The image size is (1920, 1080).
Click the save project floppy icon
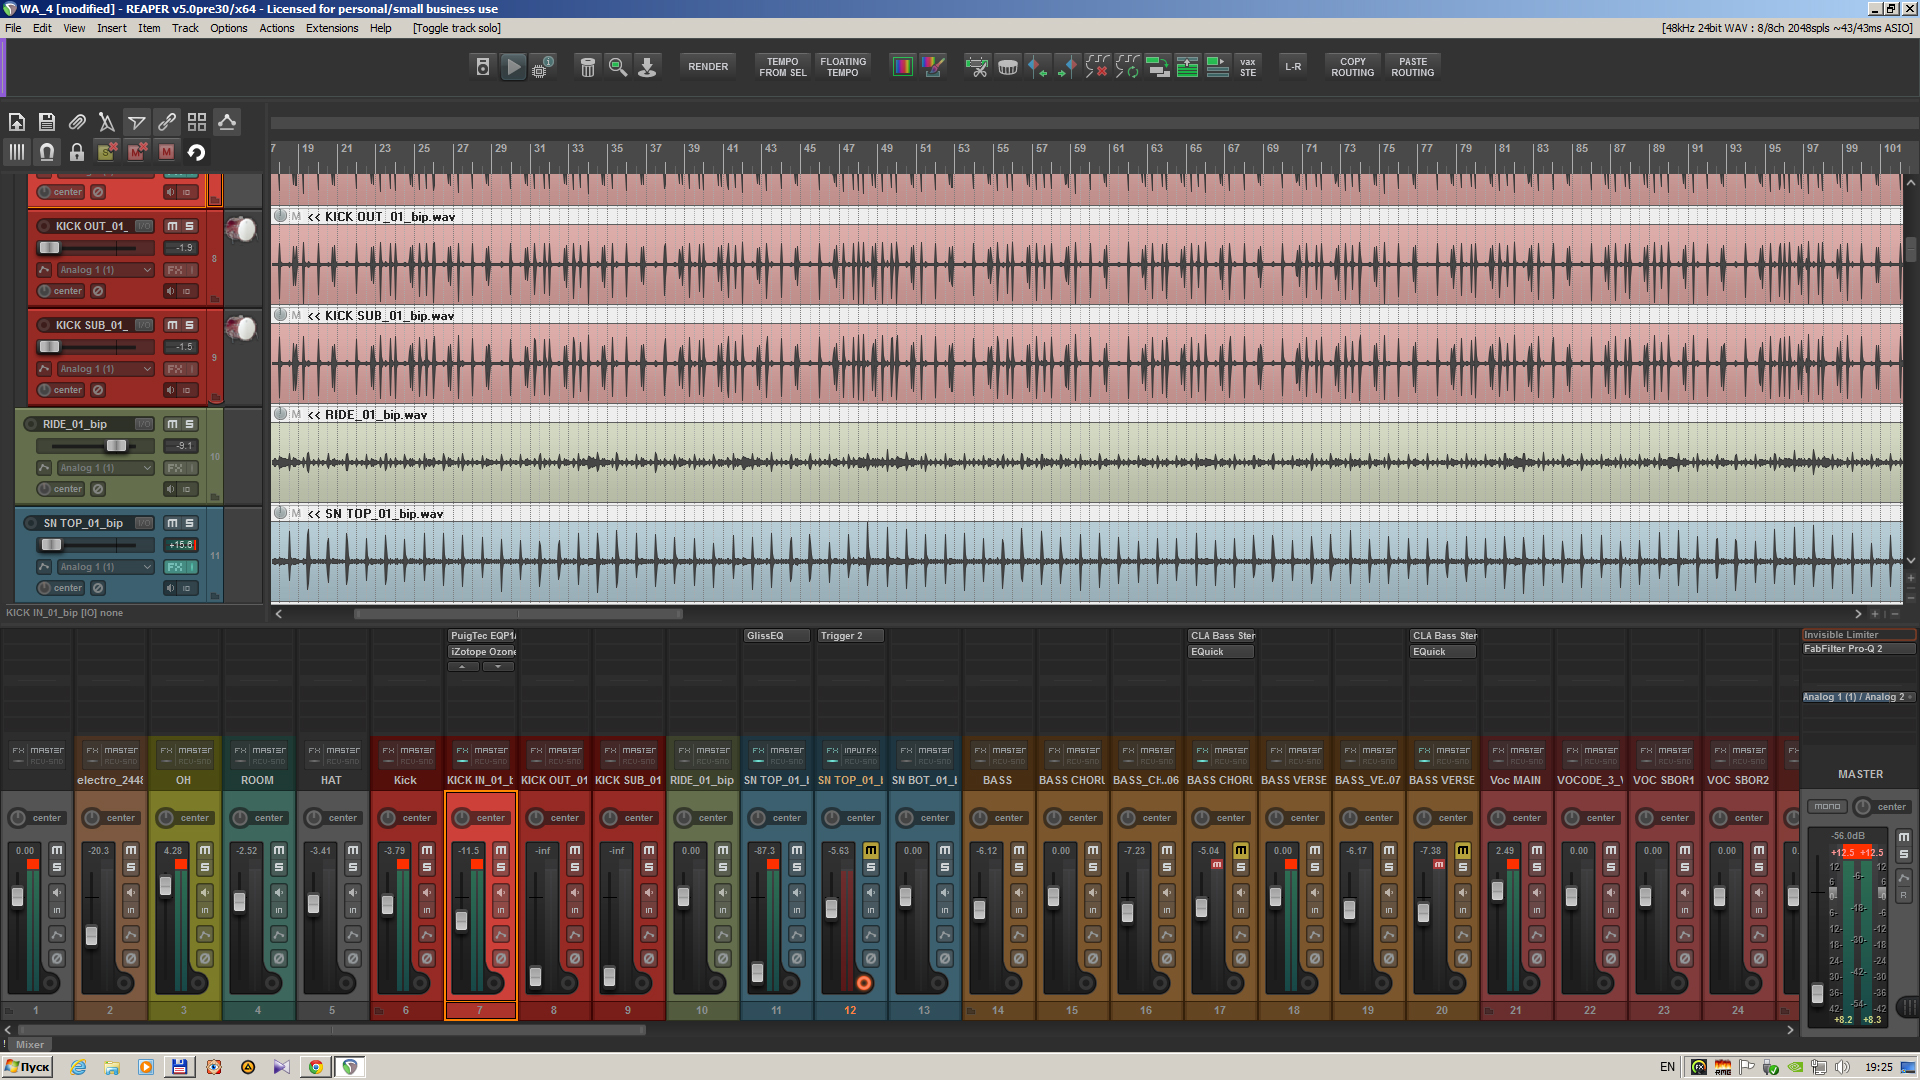coord(47,122)
